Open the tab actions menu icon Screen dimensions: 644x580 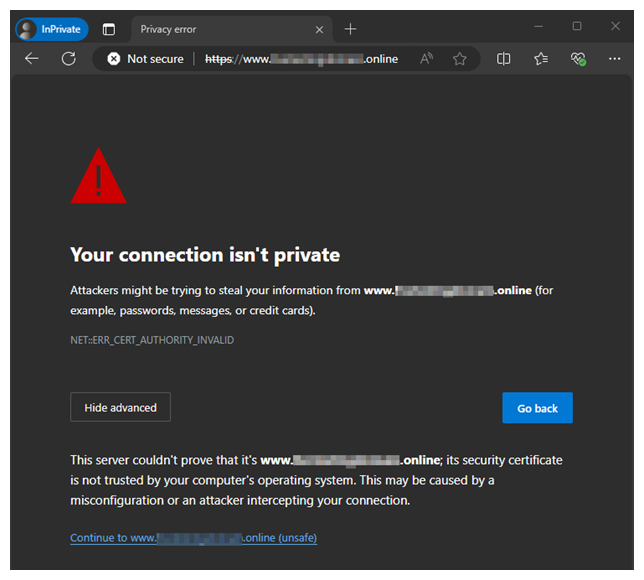tap(109, 29)
